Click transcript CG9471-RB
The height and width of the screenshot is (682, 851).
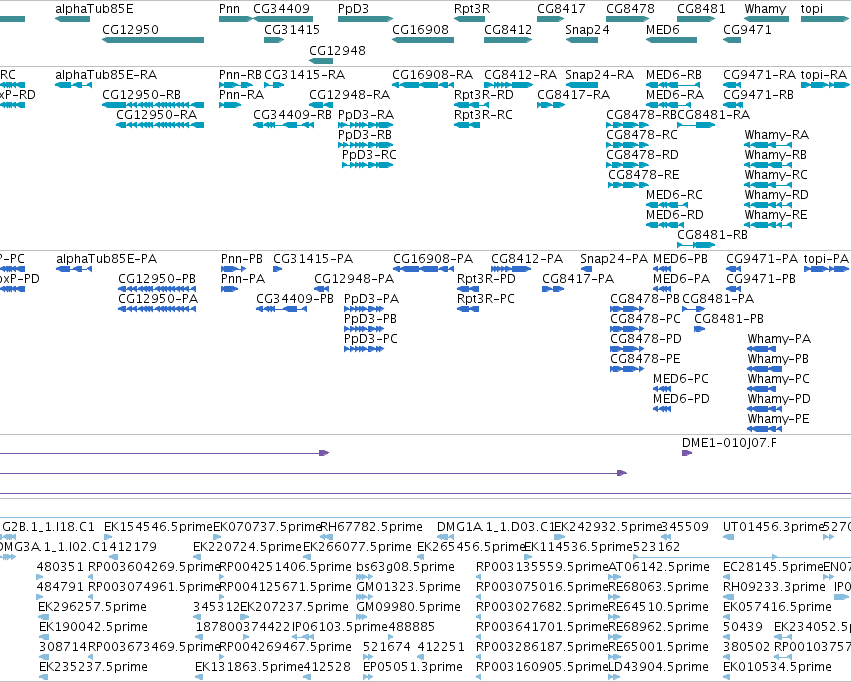coord(758,95)
